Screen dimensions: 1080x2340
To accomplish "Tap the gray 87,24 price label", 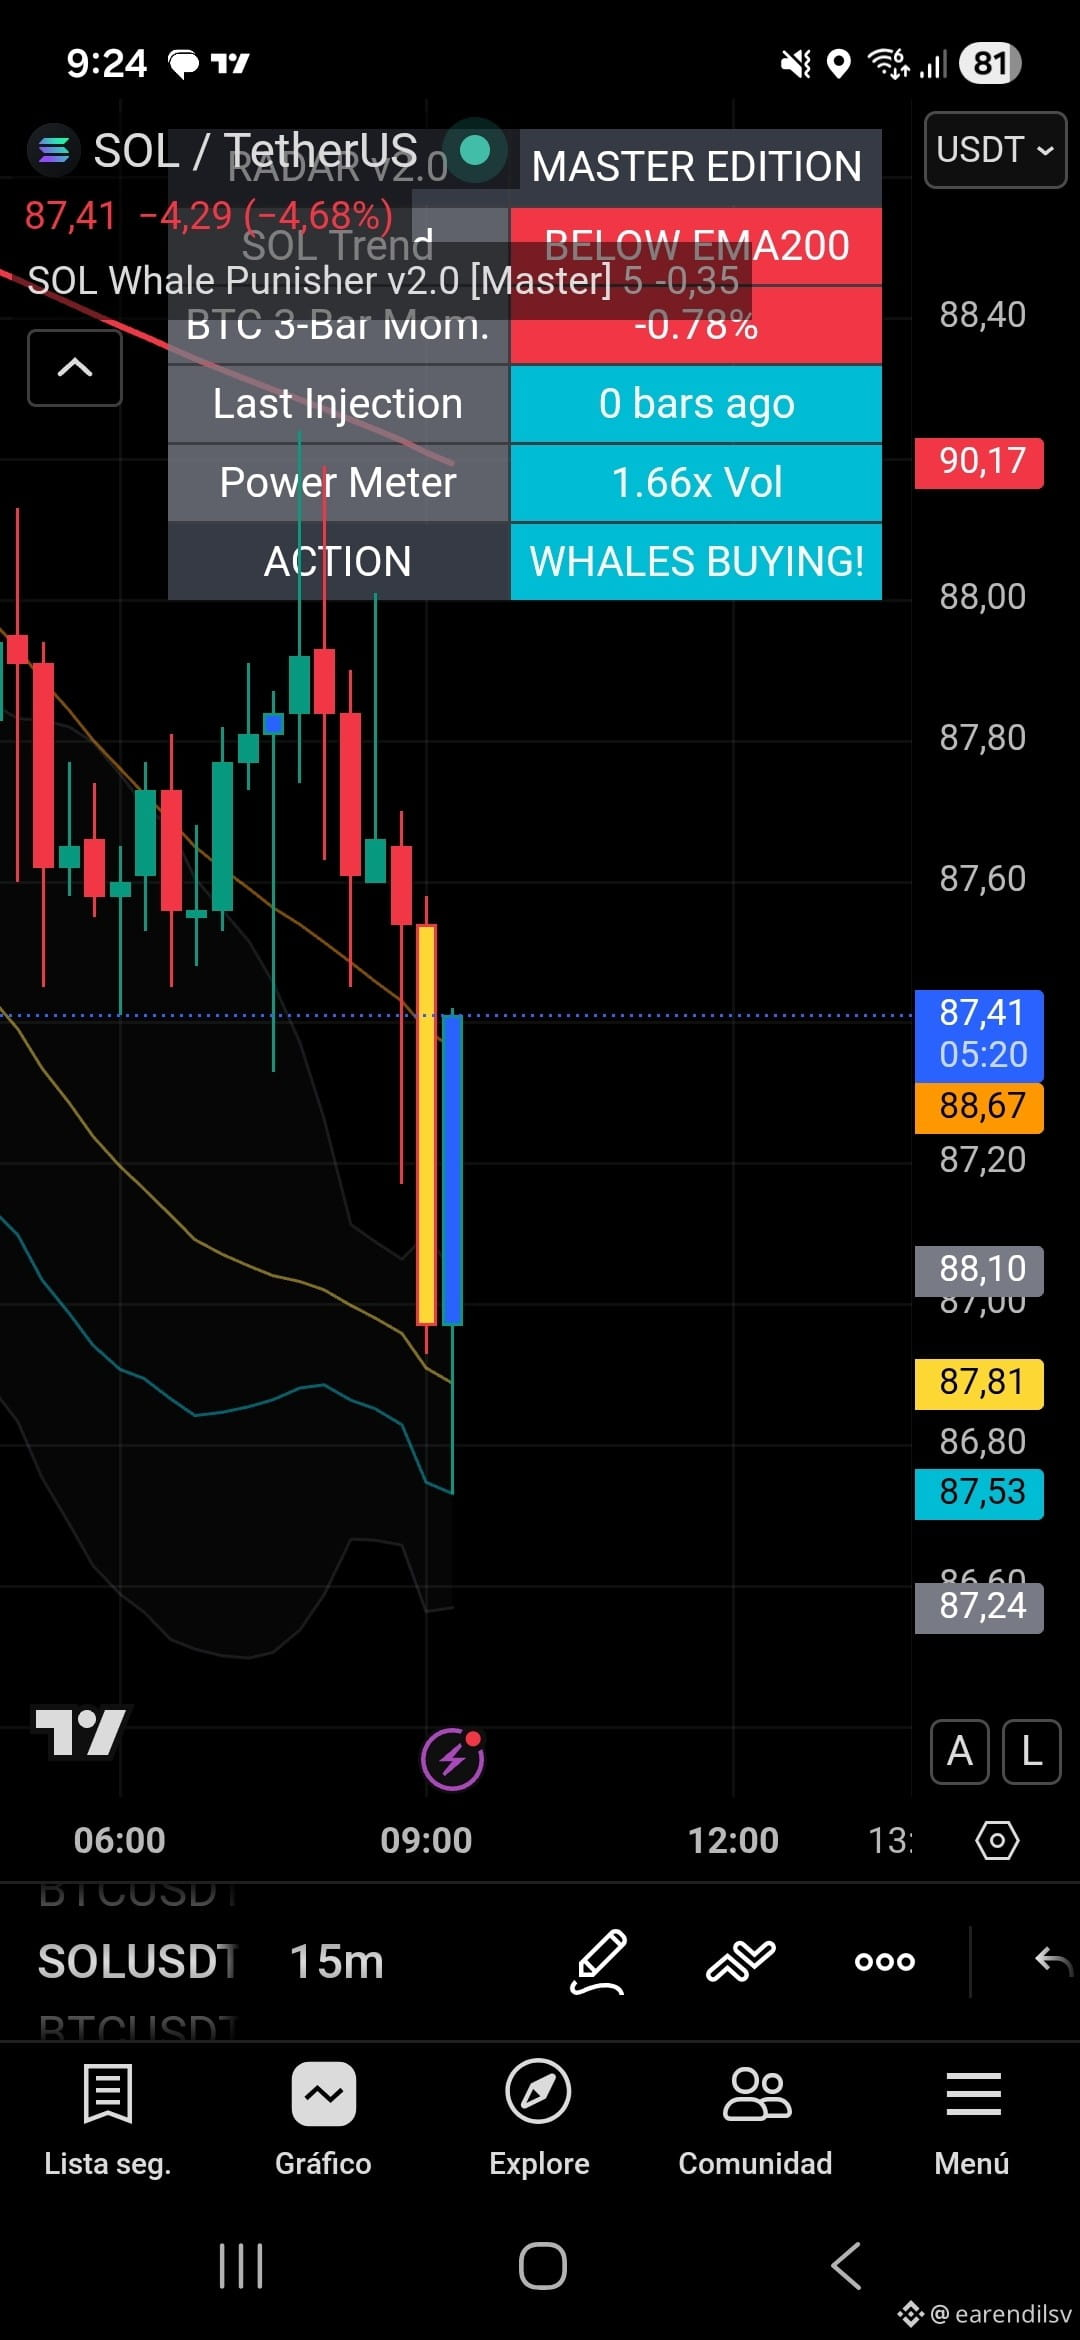I will click(x=979, y=1607).
